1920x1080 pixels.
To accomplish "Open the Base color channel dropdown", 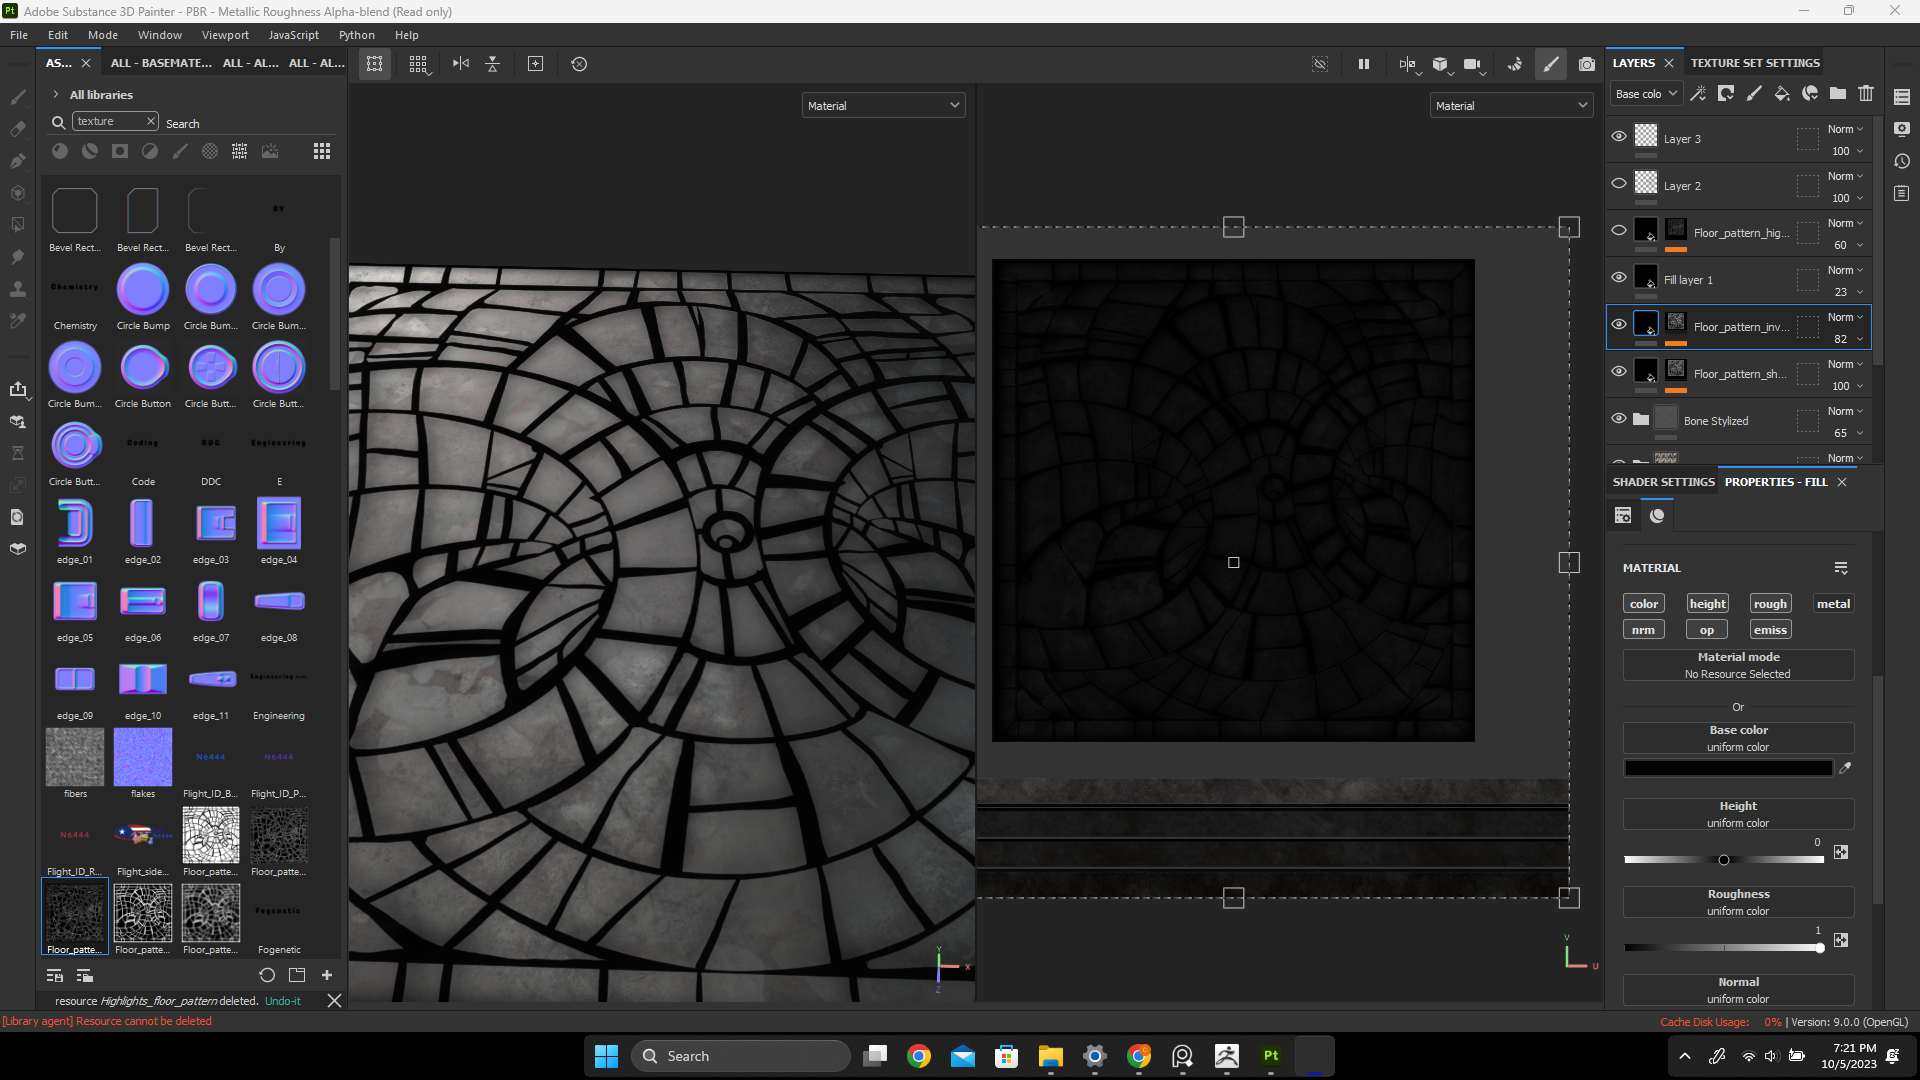I will click(1646, 94).
